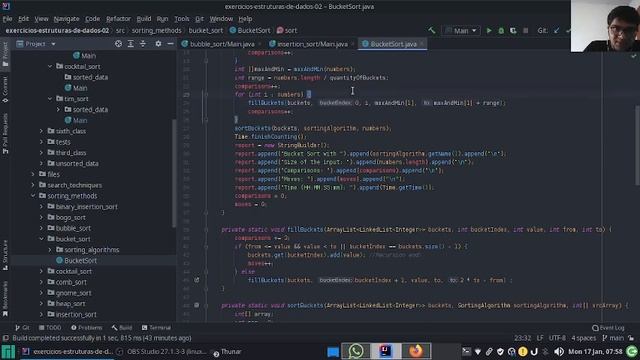Click the bucket_sort breadcrumb in the navigation bar

click(x=206, y=31)
